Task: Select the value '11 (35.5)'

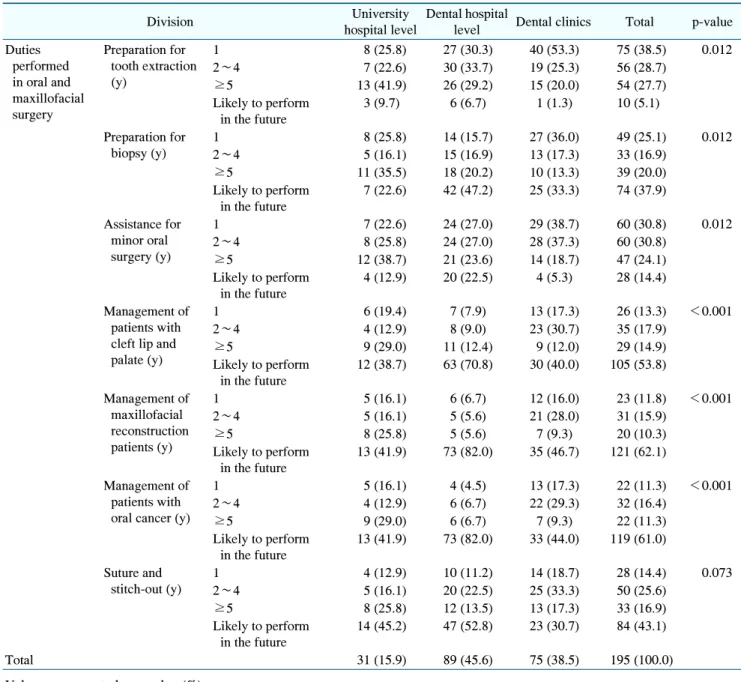Action: [x=381, y=173]
